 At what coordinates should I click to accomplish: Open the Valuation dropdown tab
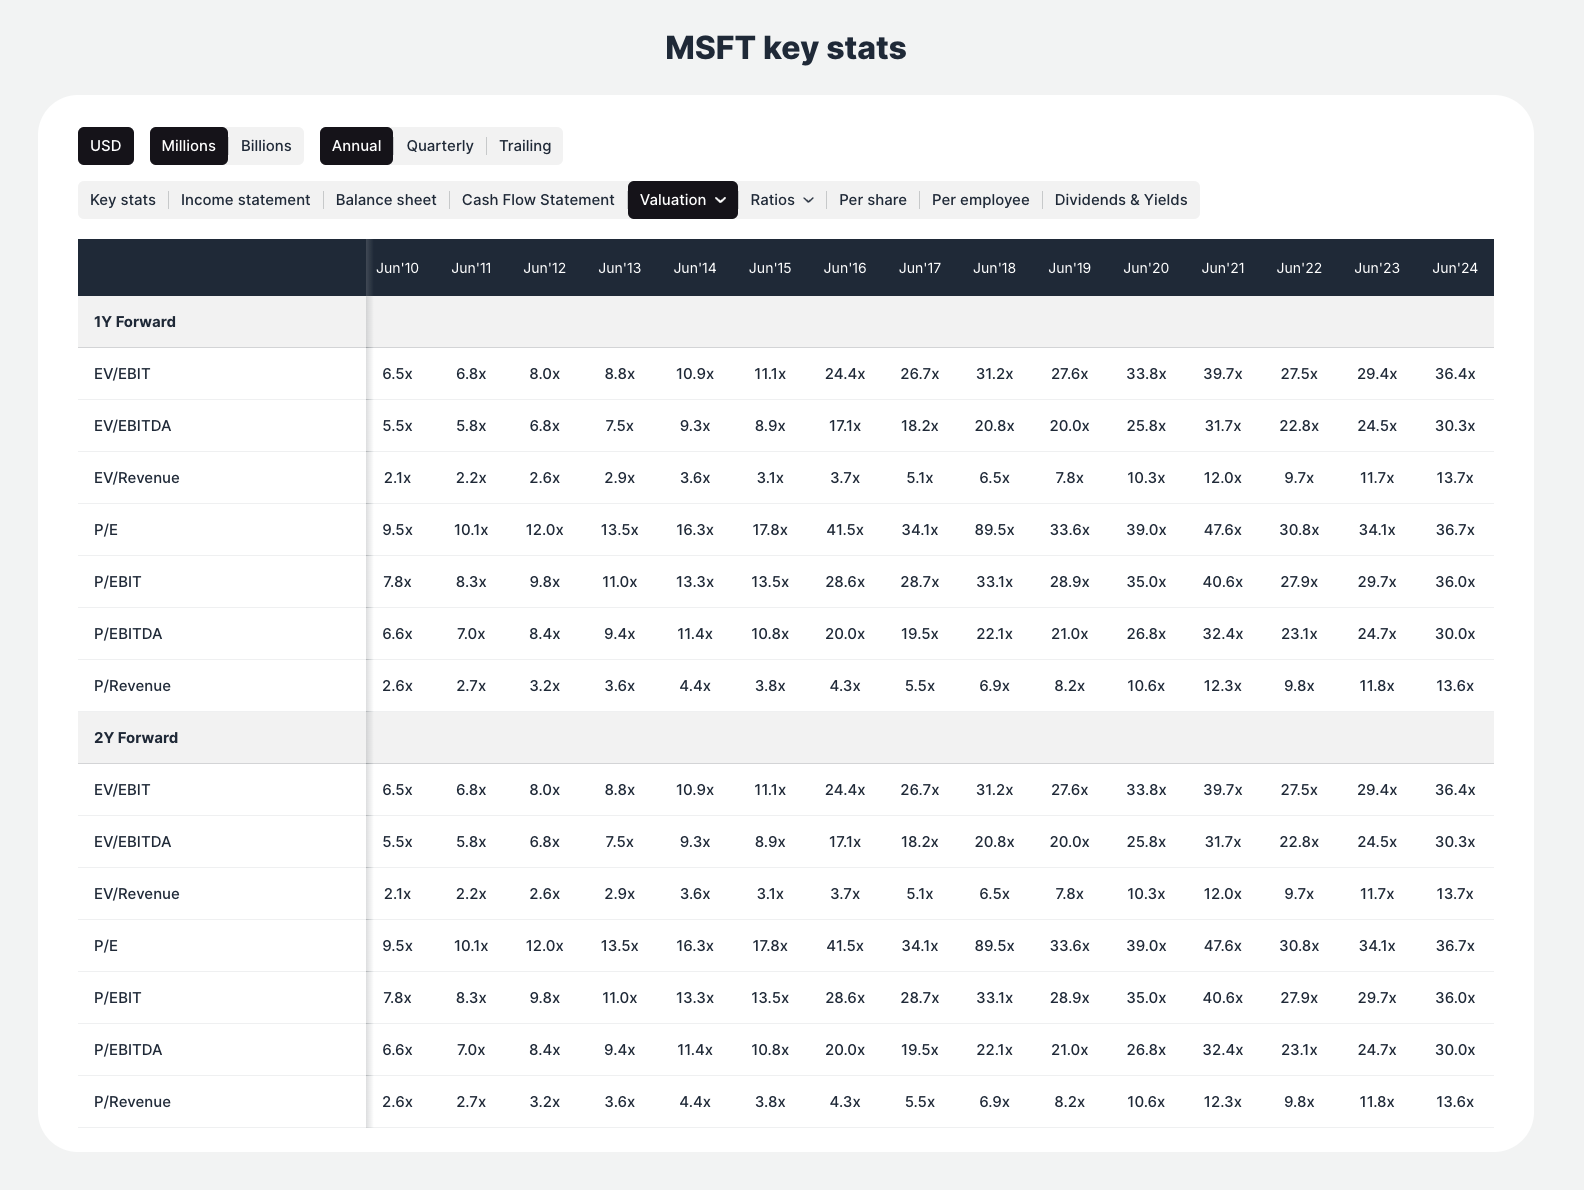(x=683, y=200)
